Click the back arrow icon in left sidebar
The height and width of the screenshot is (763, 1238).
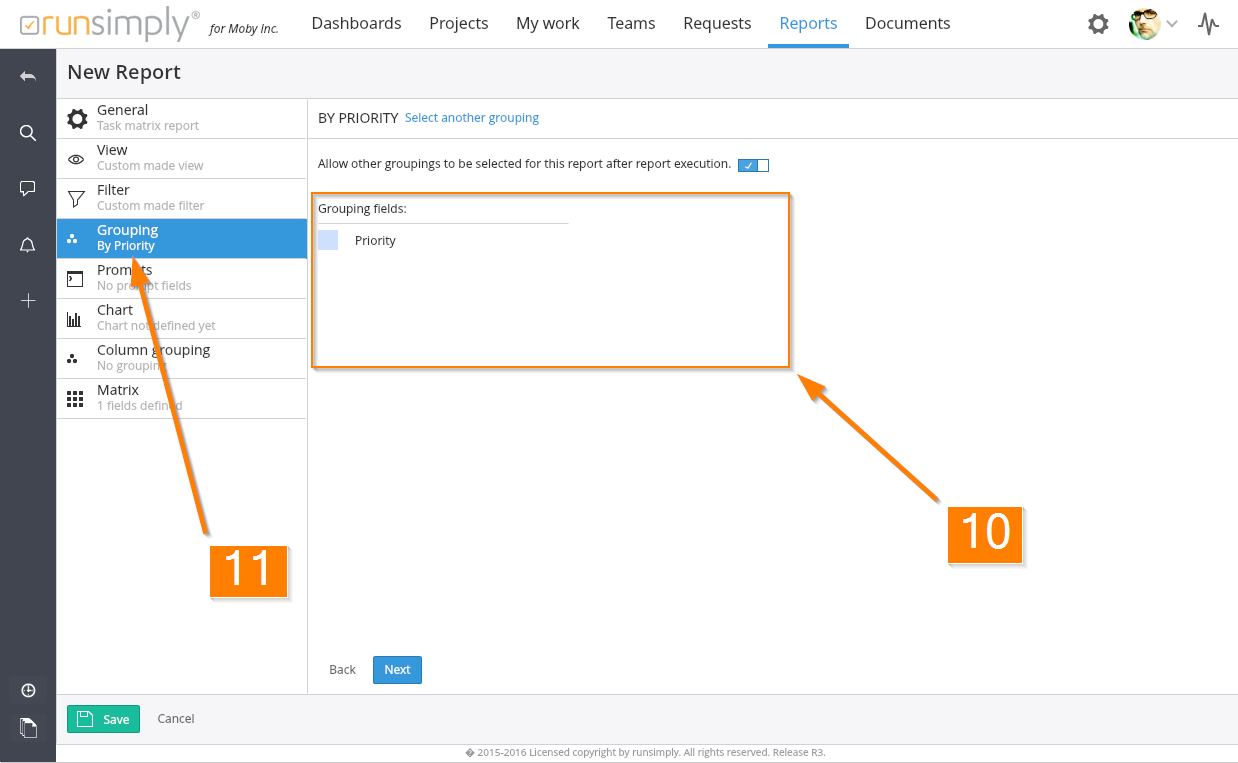(x=28, y=77)
